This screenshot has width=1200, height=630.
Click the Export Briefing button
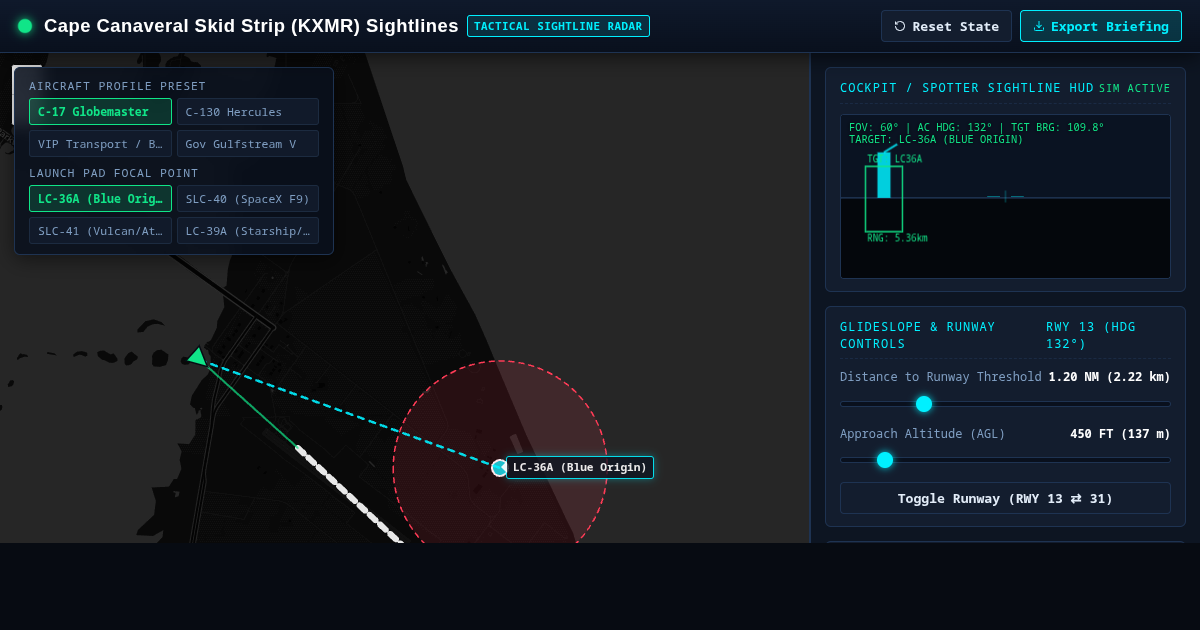coord(1101,26)
